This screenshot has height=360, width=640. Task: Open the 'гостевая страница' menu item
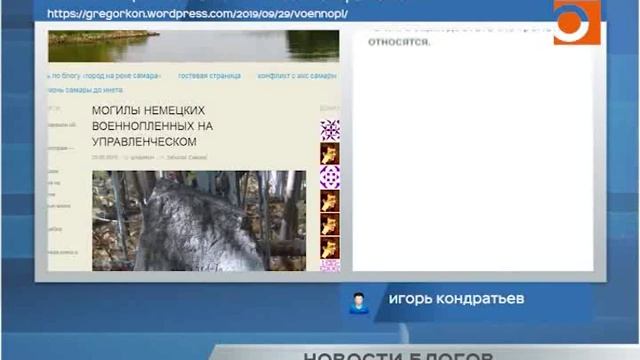click(209, 76)
